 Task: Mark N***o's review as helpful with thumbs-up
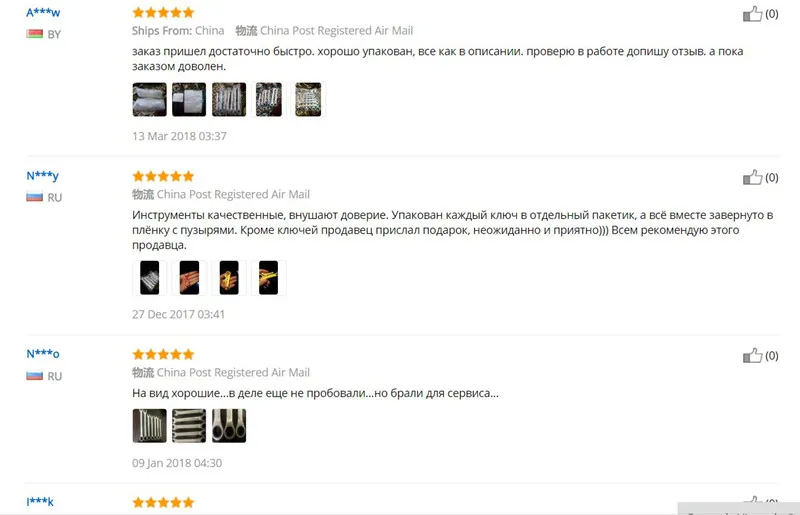[x=752, y=355]
